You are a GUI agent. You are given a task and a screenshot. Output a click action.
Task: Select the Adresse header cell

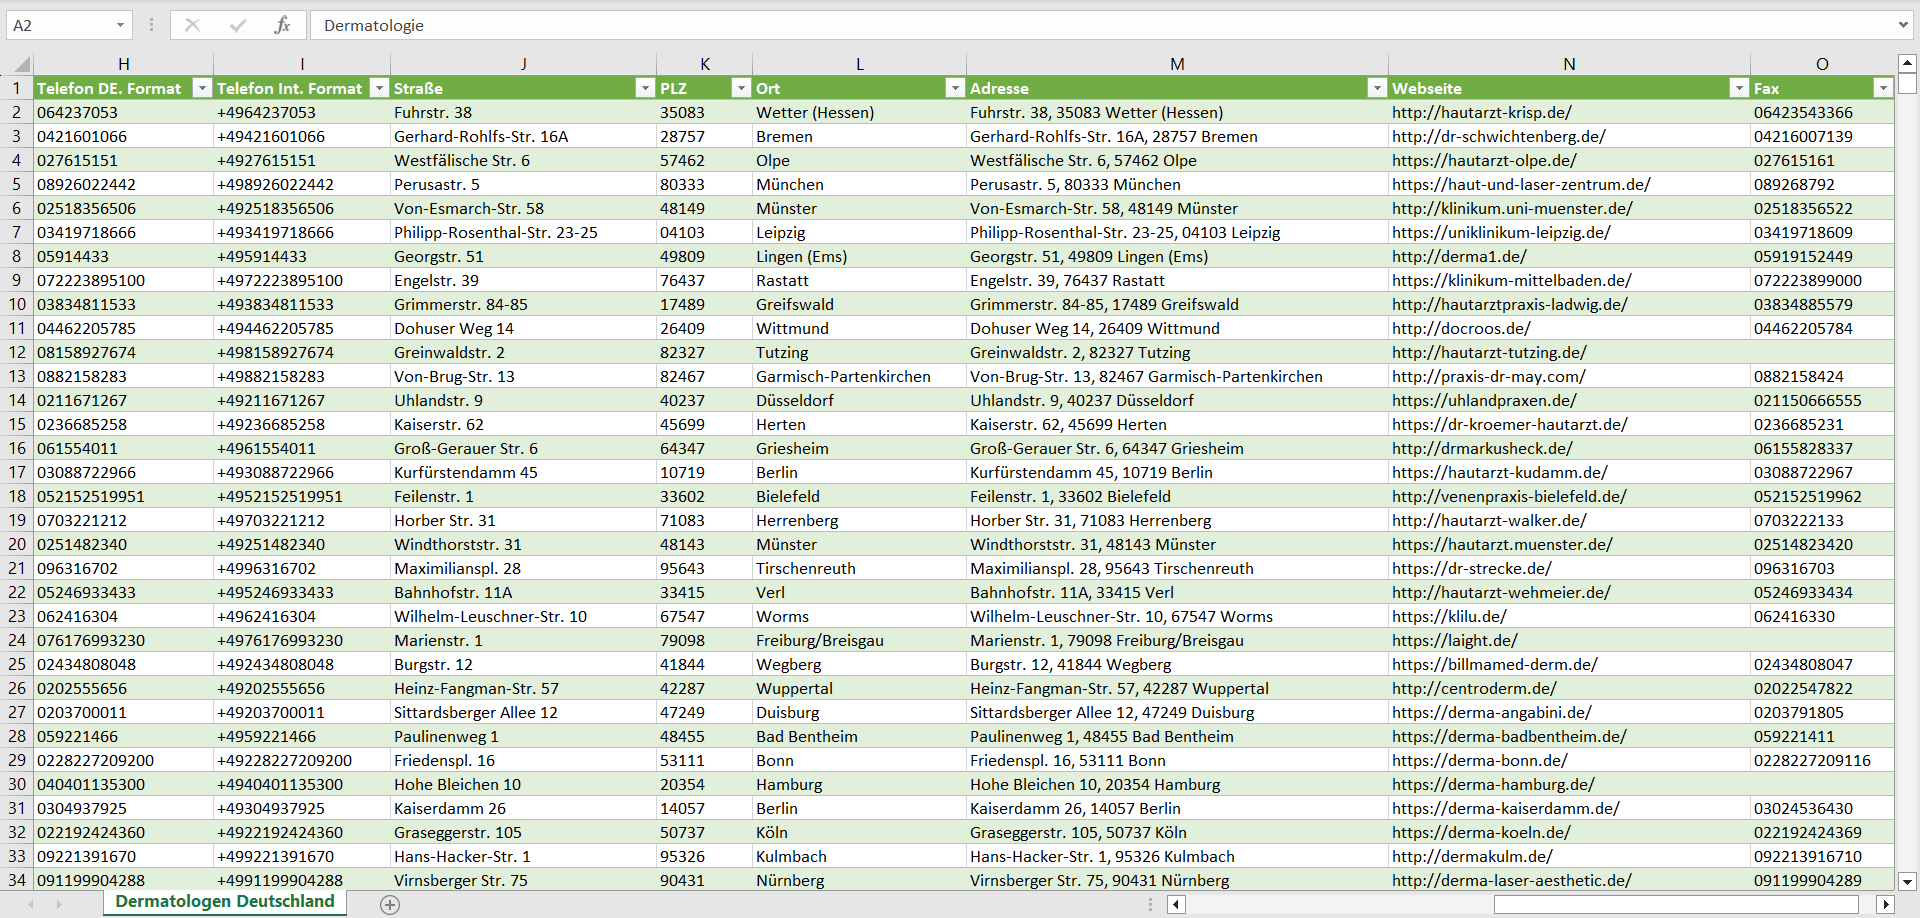(x=1177, y=88)
